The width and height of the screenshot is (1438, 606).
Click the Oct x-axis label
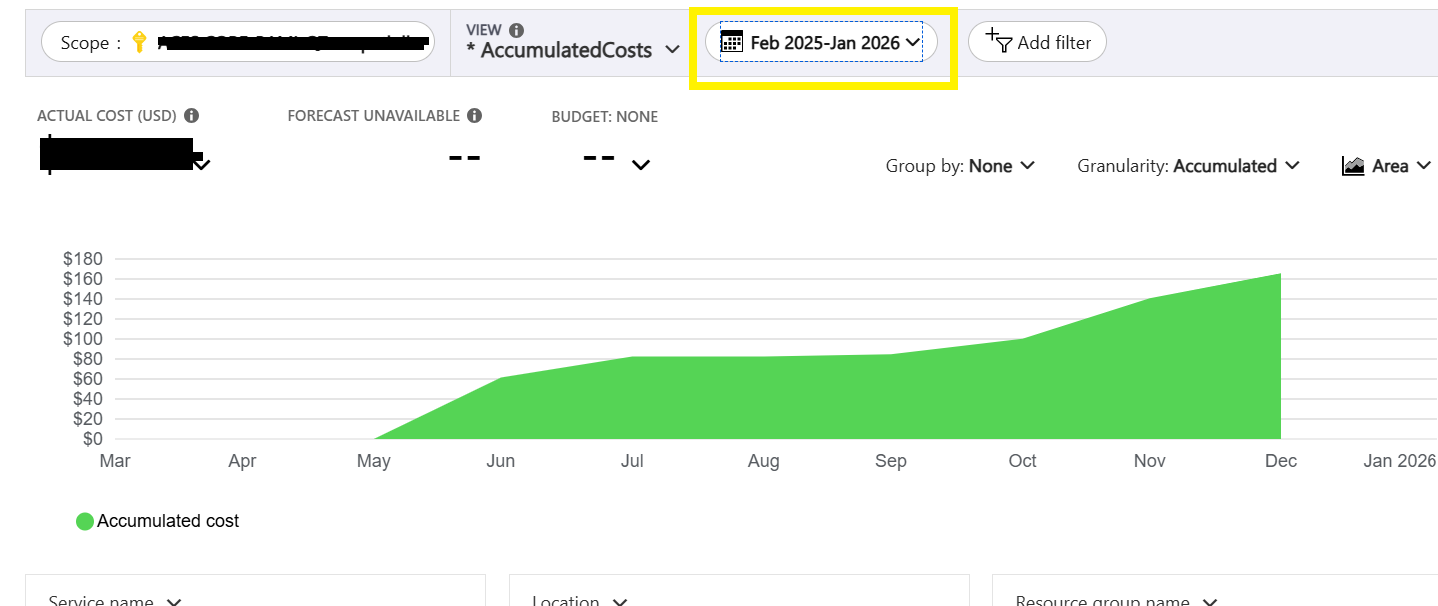click(x=1023, y=461)
